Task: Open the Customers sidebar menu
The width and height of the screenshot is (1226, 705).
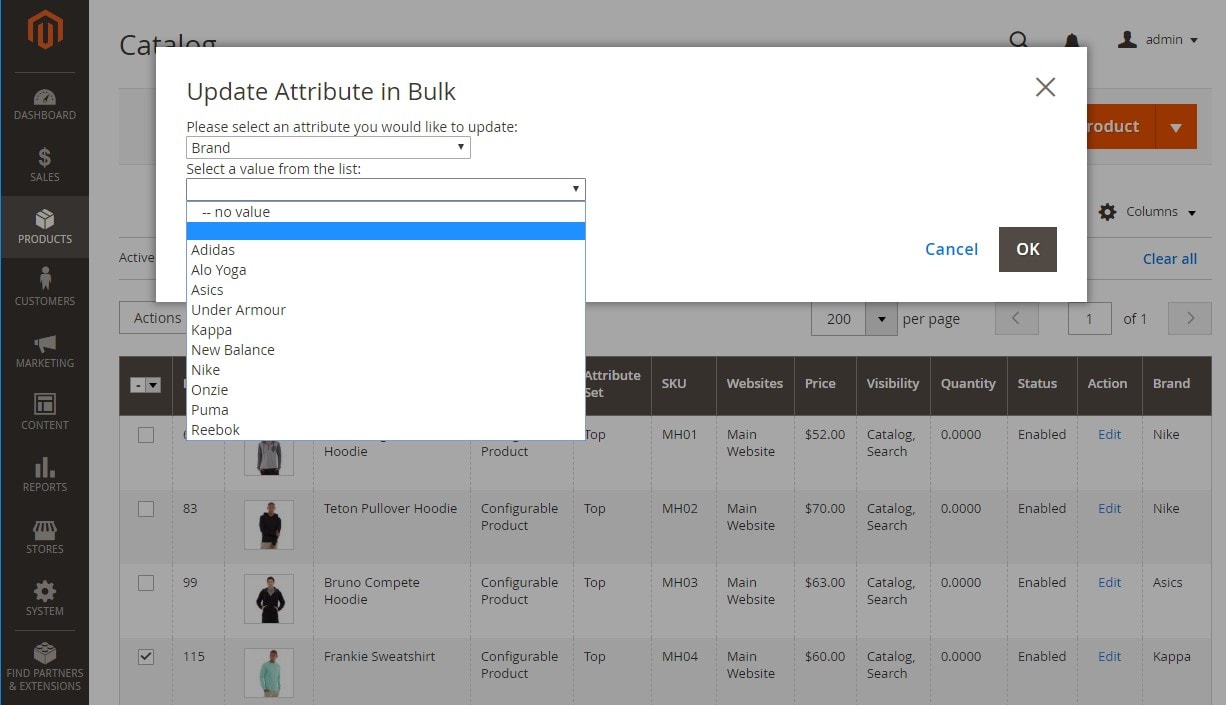Action: tap(45, 289)
